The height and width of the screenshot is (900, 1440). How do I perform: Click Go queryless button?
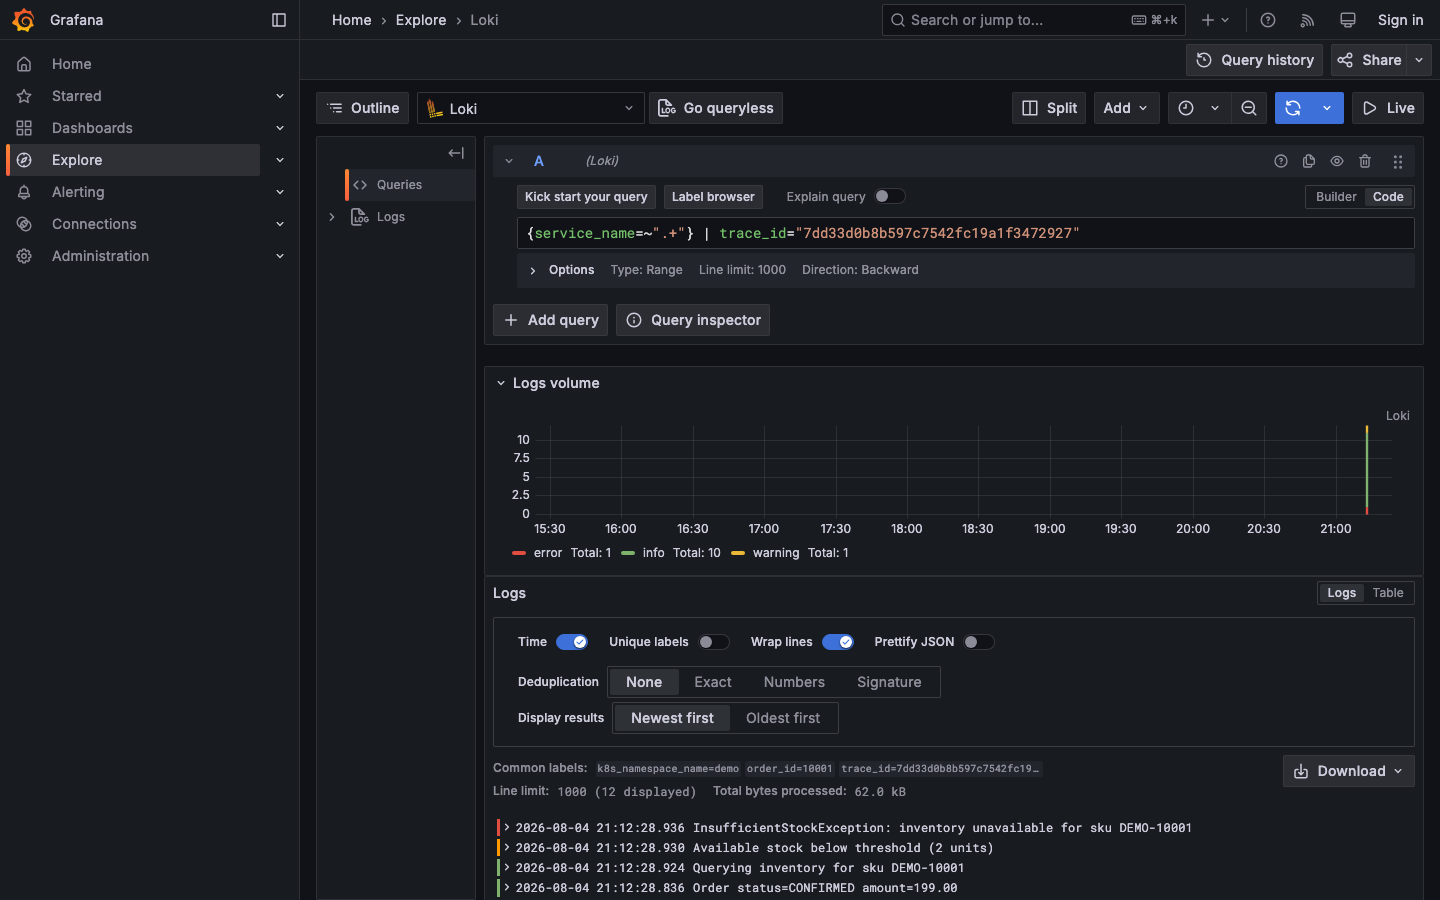[x=716, y=108]
